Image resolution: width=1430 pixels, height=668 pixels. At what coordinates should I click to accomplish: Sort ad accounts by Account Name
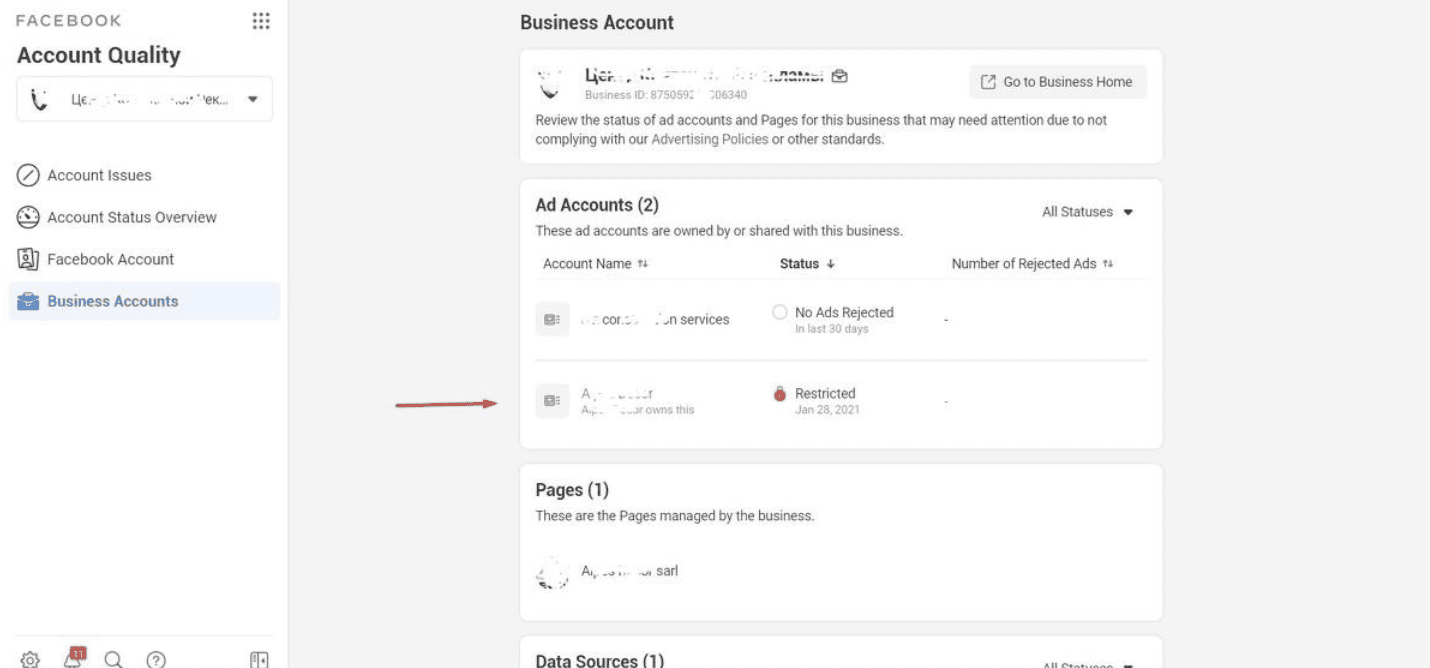coord(596,264)
